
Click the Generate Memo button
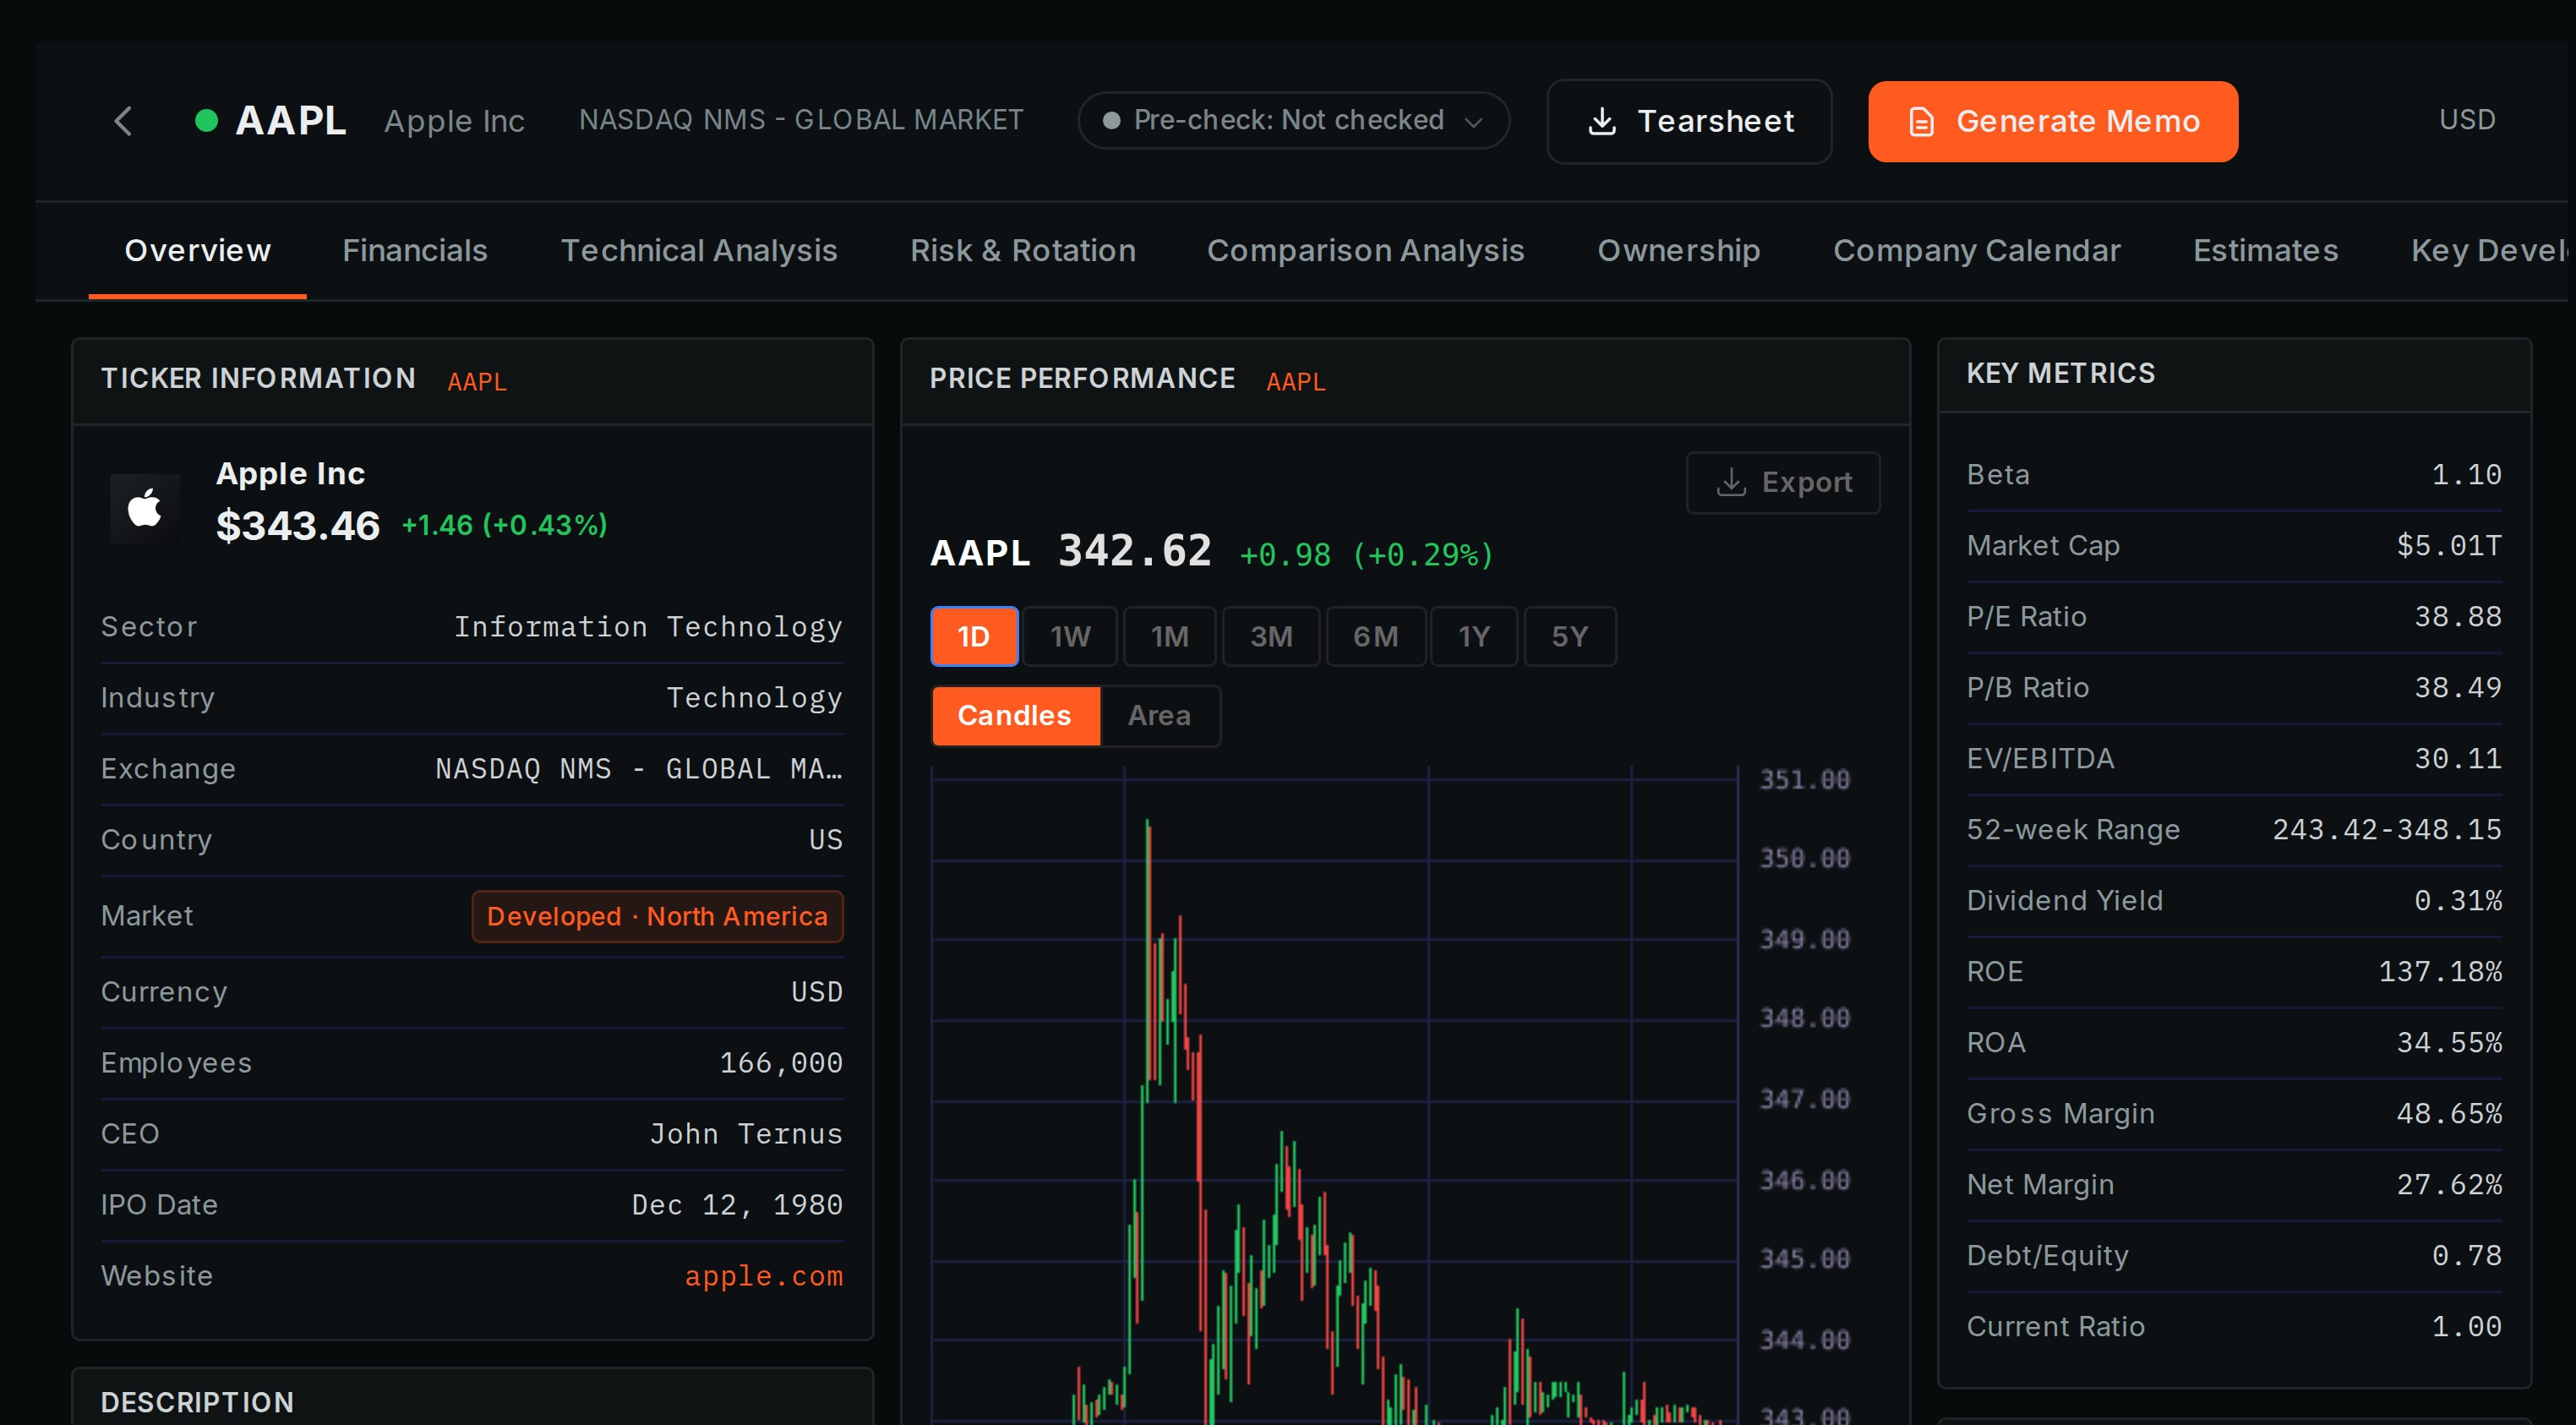pos(2052,121)
